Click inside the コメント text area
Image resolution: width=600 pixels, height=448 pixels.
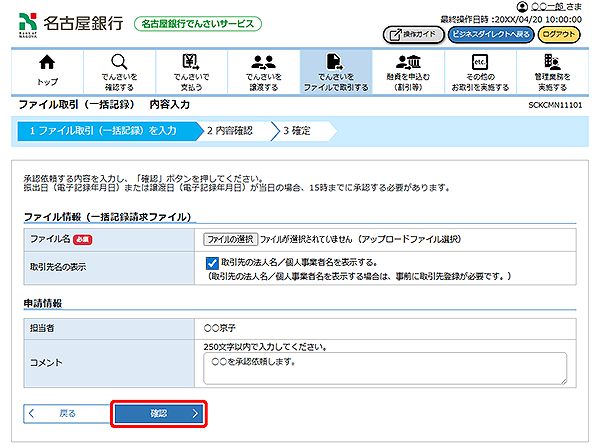coord(384,367)
